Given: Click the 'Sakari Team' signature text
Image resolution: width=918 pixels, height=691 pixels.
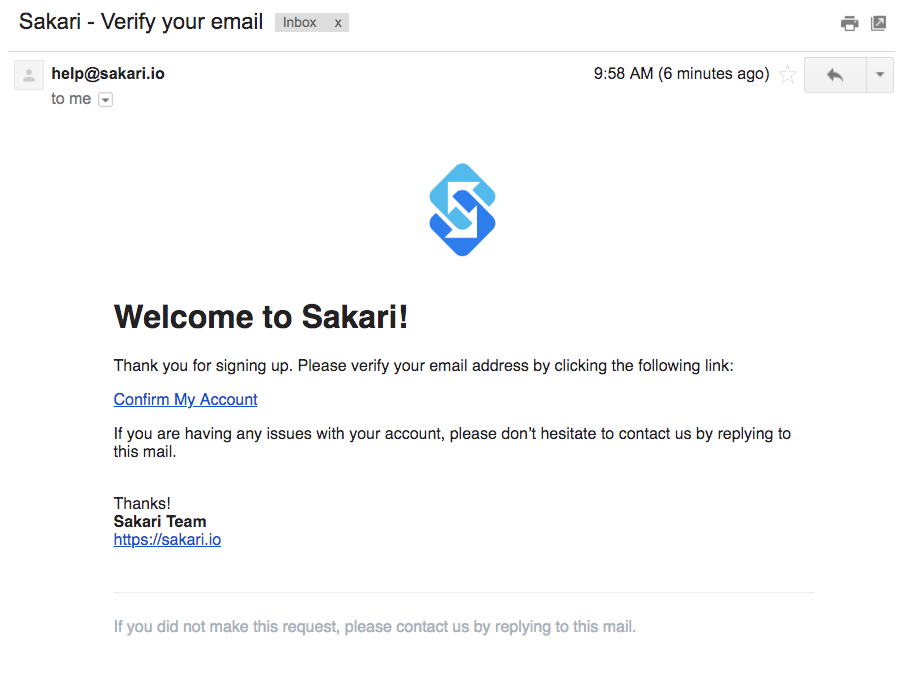Looking at the screenshot, I should click(160, 521).
